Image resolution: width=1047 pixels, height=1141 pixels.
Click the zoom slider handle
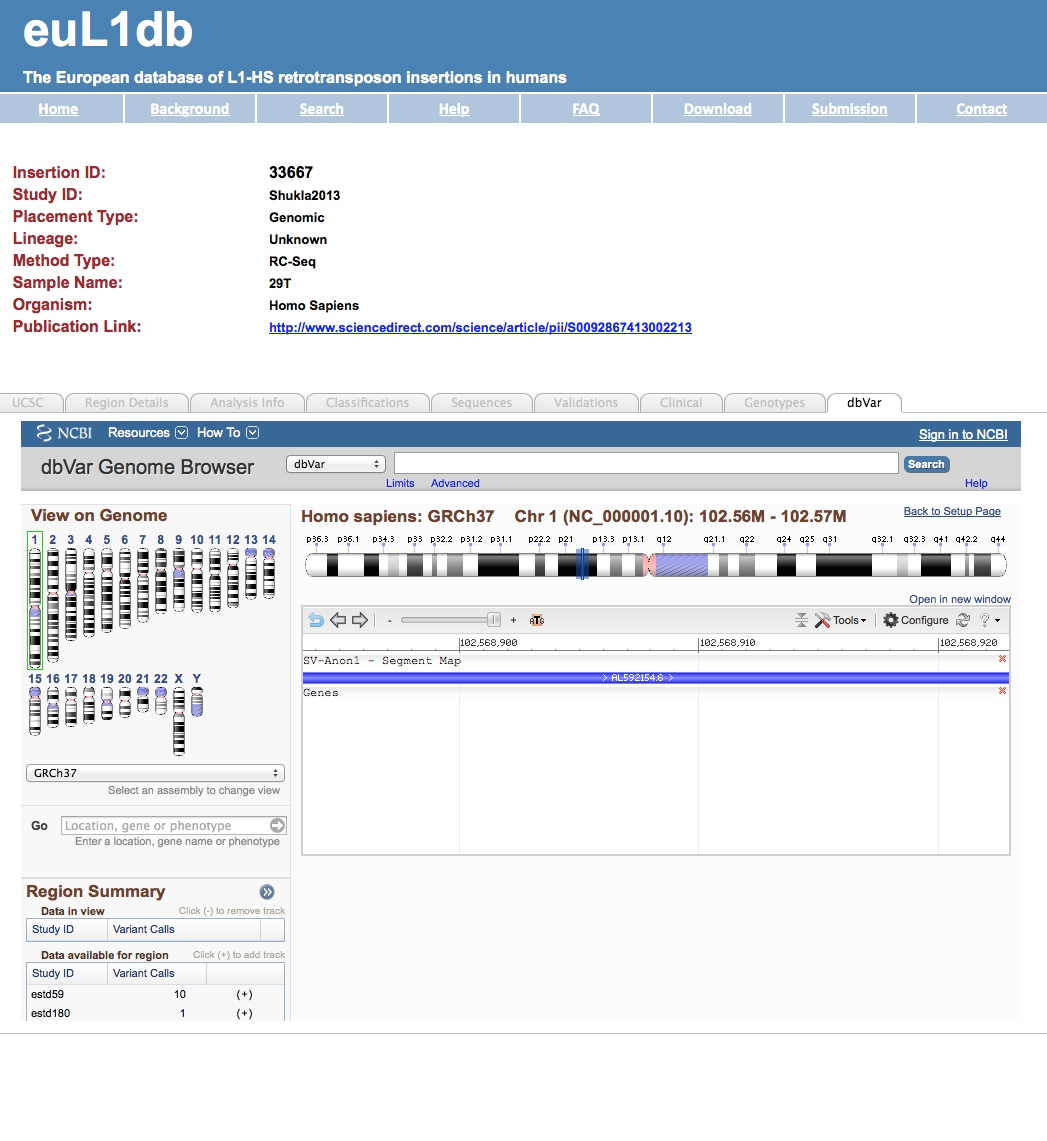493,620
